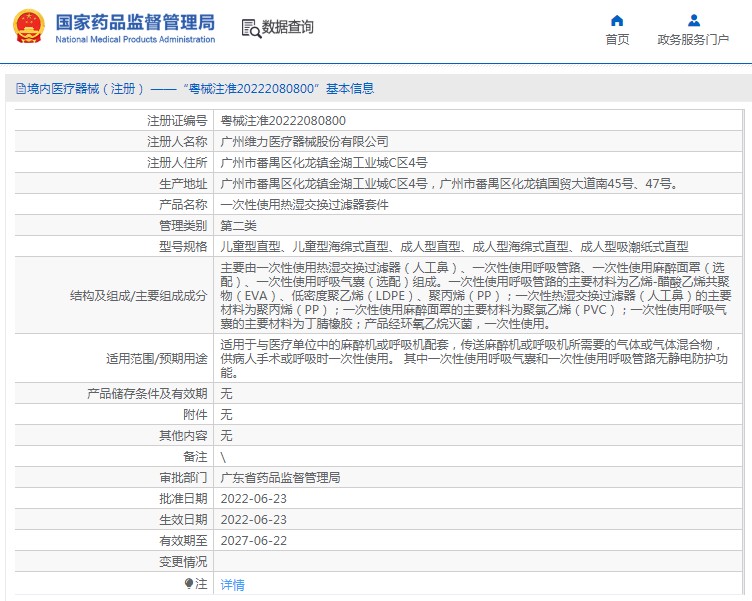Select production address text ending 45号、47号
Image resolution: width=752 pixels, height=601 pixels.
coord(449,184)
